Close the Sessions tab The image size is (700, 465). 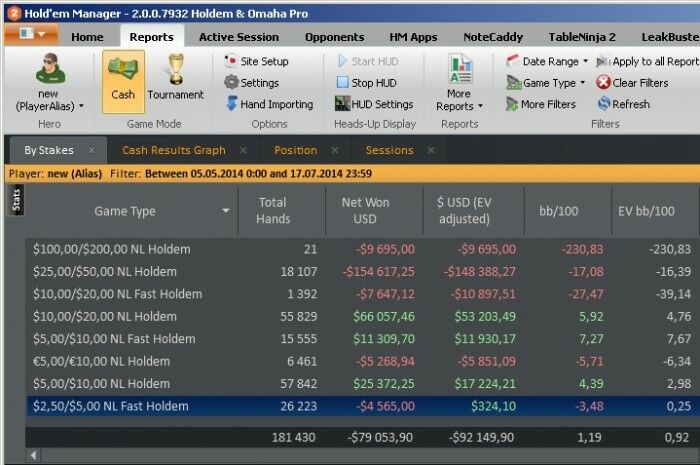click(x=431, y=150)
